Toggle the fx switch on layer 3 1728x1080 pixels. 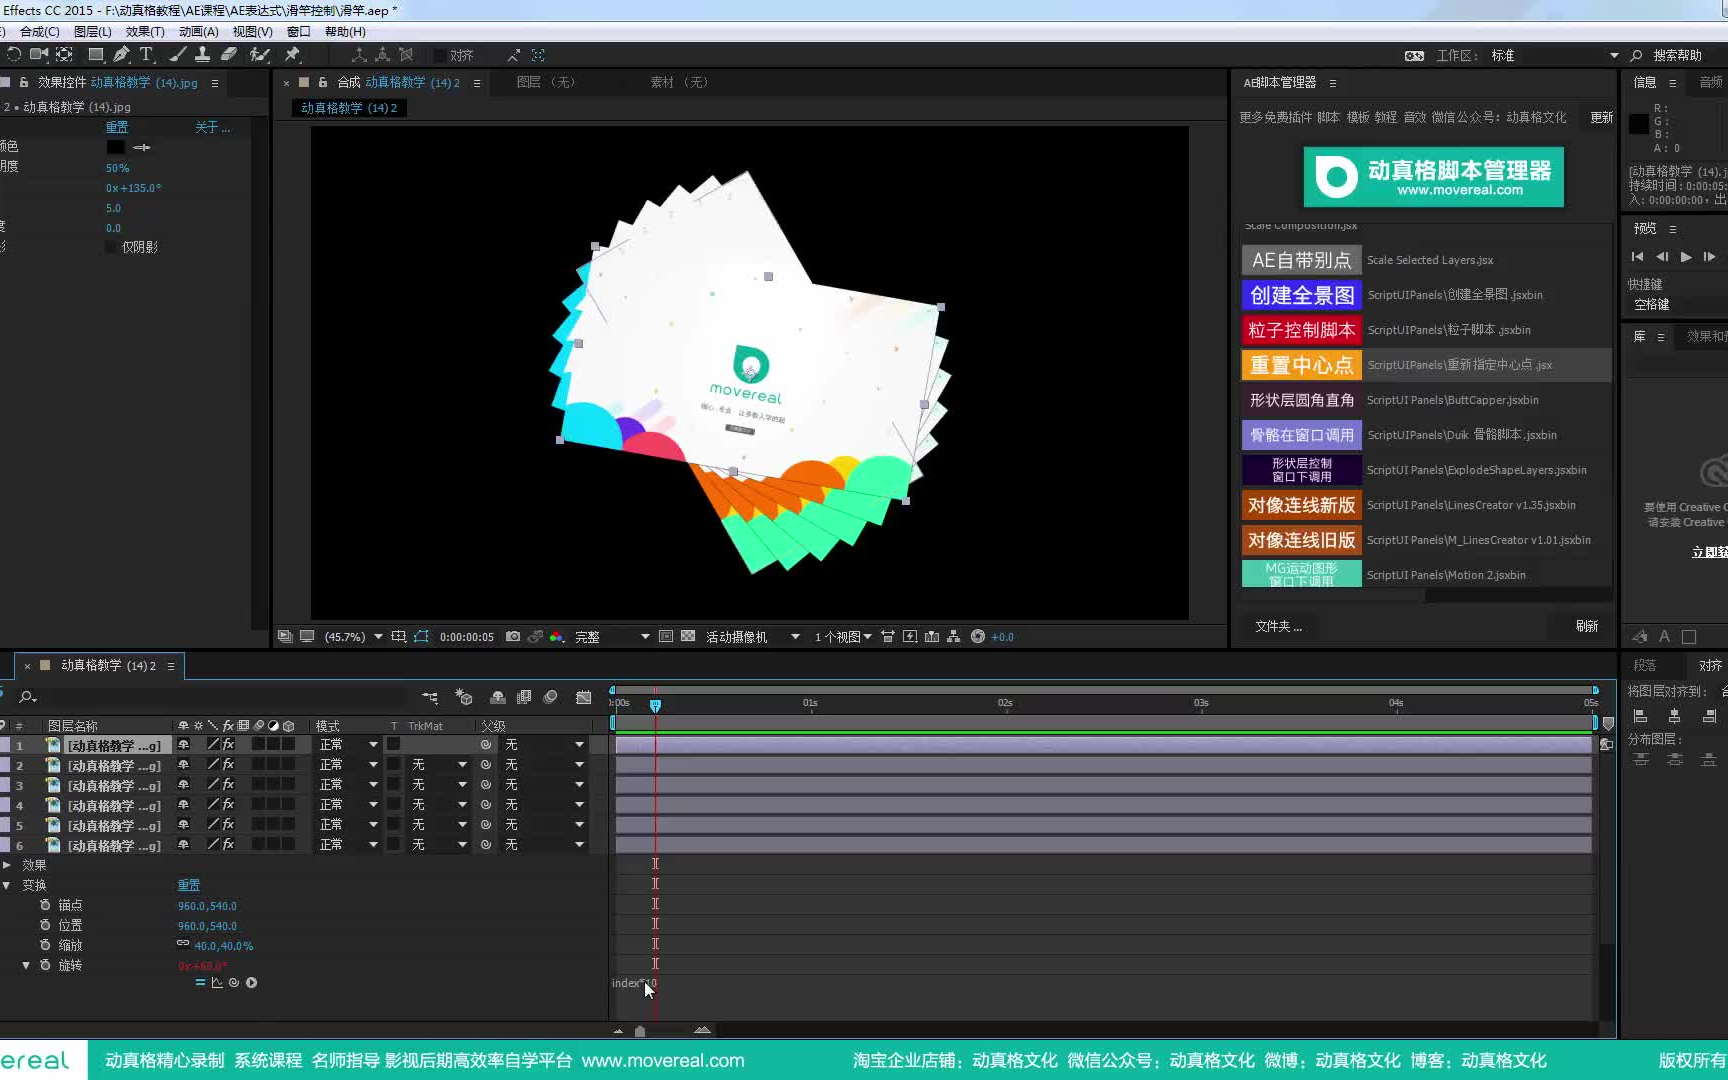tap(228, 785)
